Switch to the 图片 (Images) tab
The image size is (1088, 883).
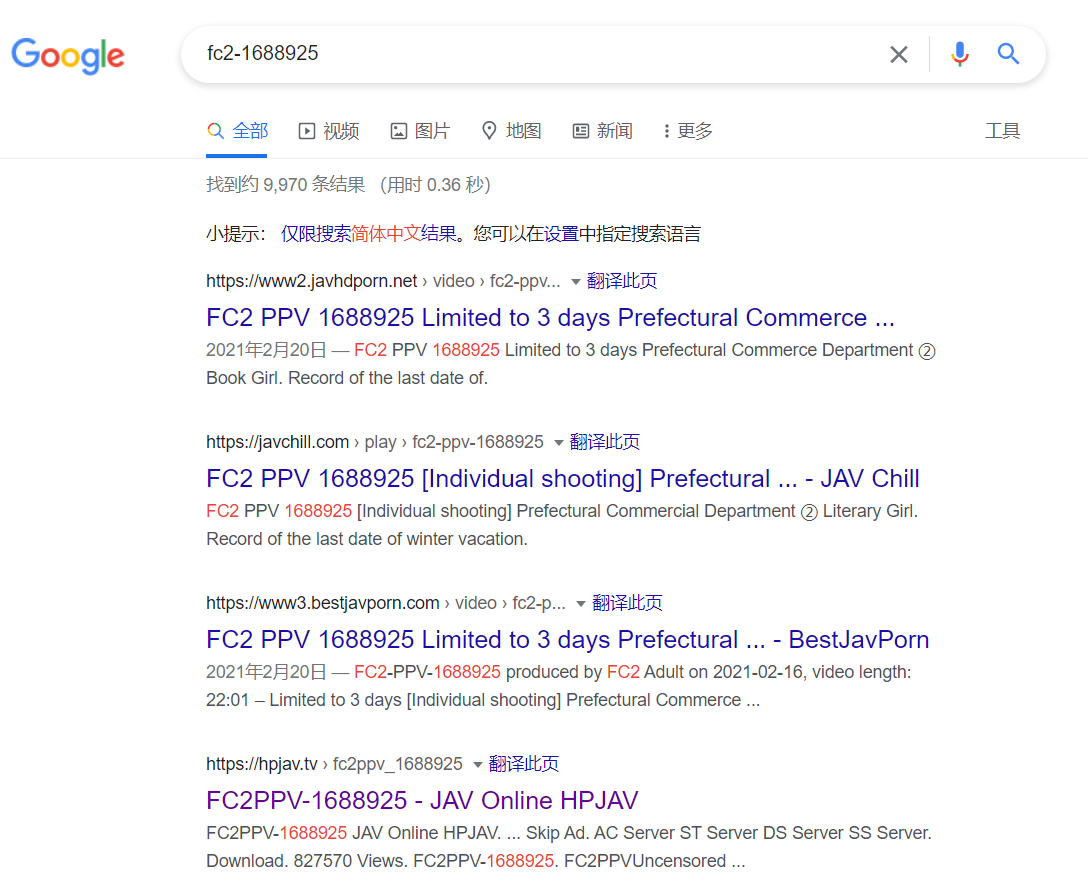[420, 130]
